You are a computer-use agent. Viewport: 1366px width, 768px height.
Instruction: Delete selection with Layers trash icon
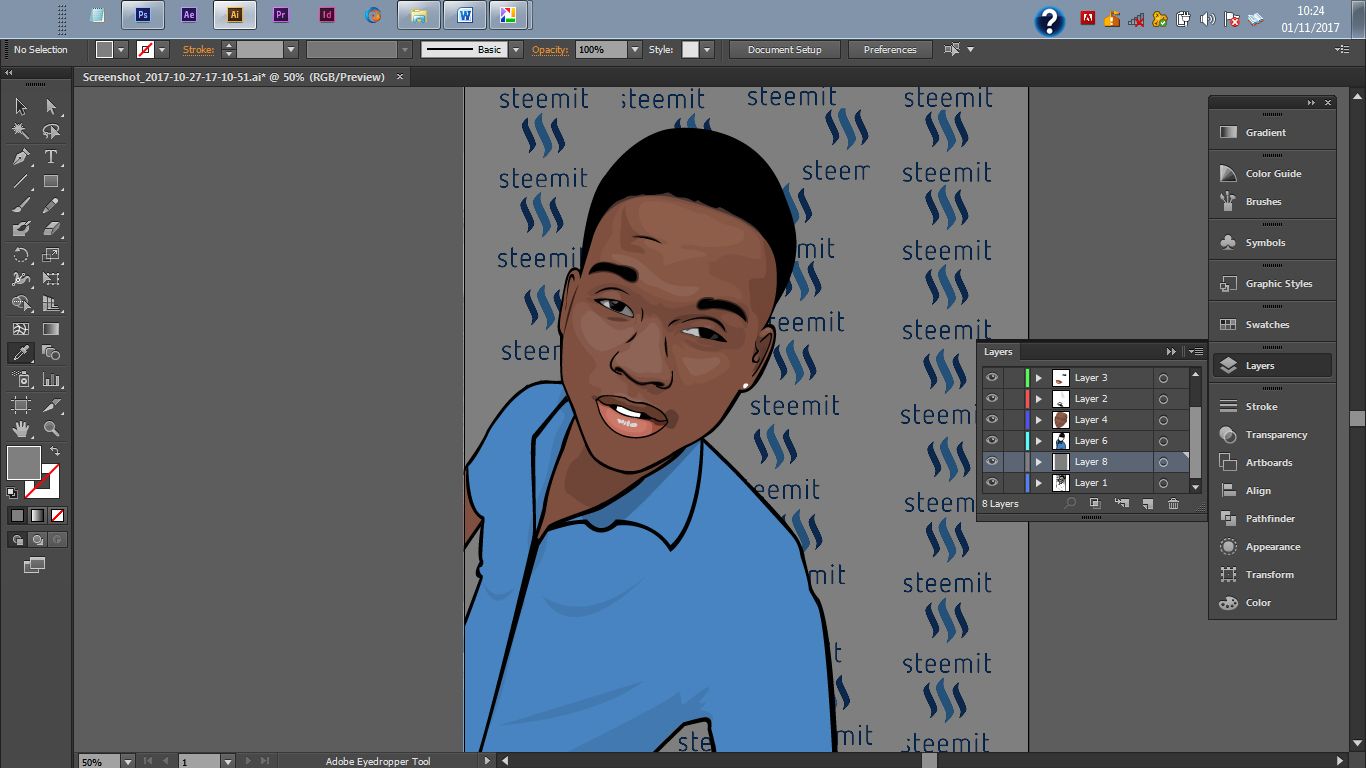click(x=1174, y=504)
